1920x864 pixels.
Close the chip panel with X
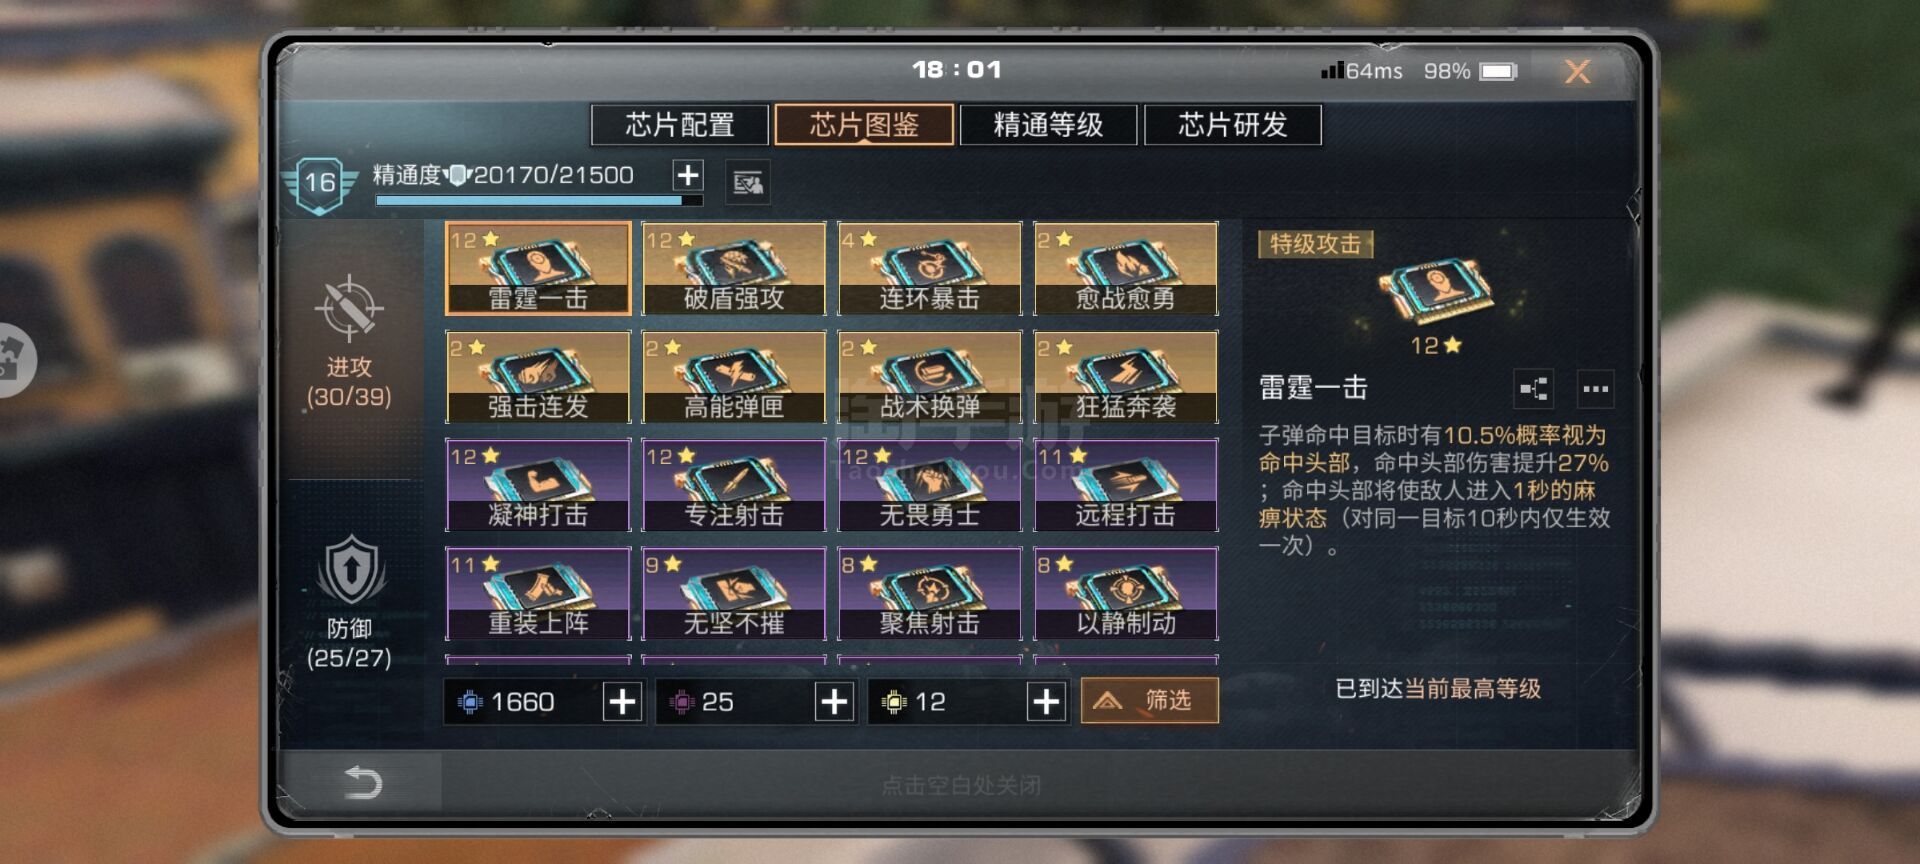click(1577, 71)
